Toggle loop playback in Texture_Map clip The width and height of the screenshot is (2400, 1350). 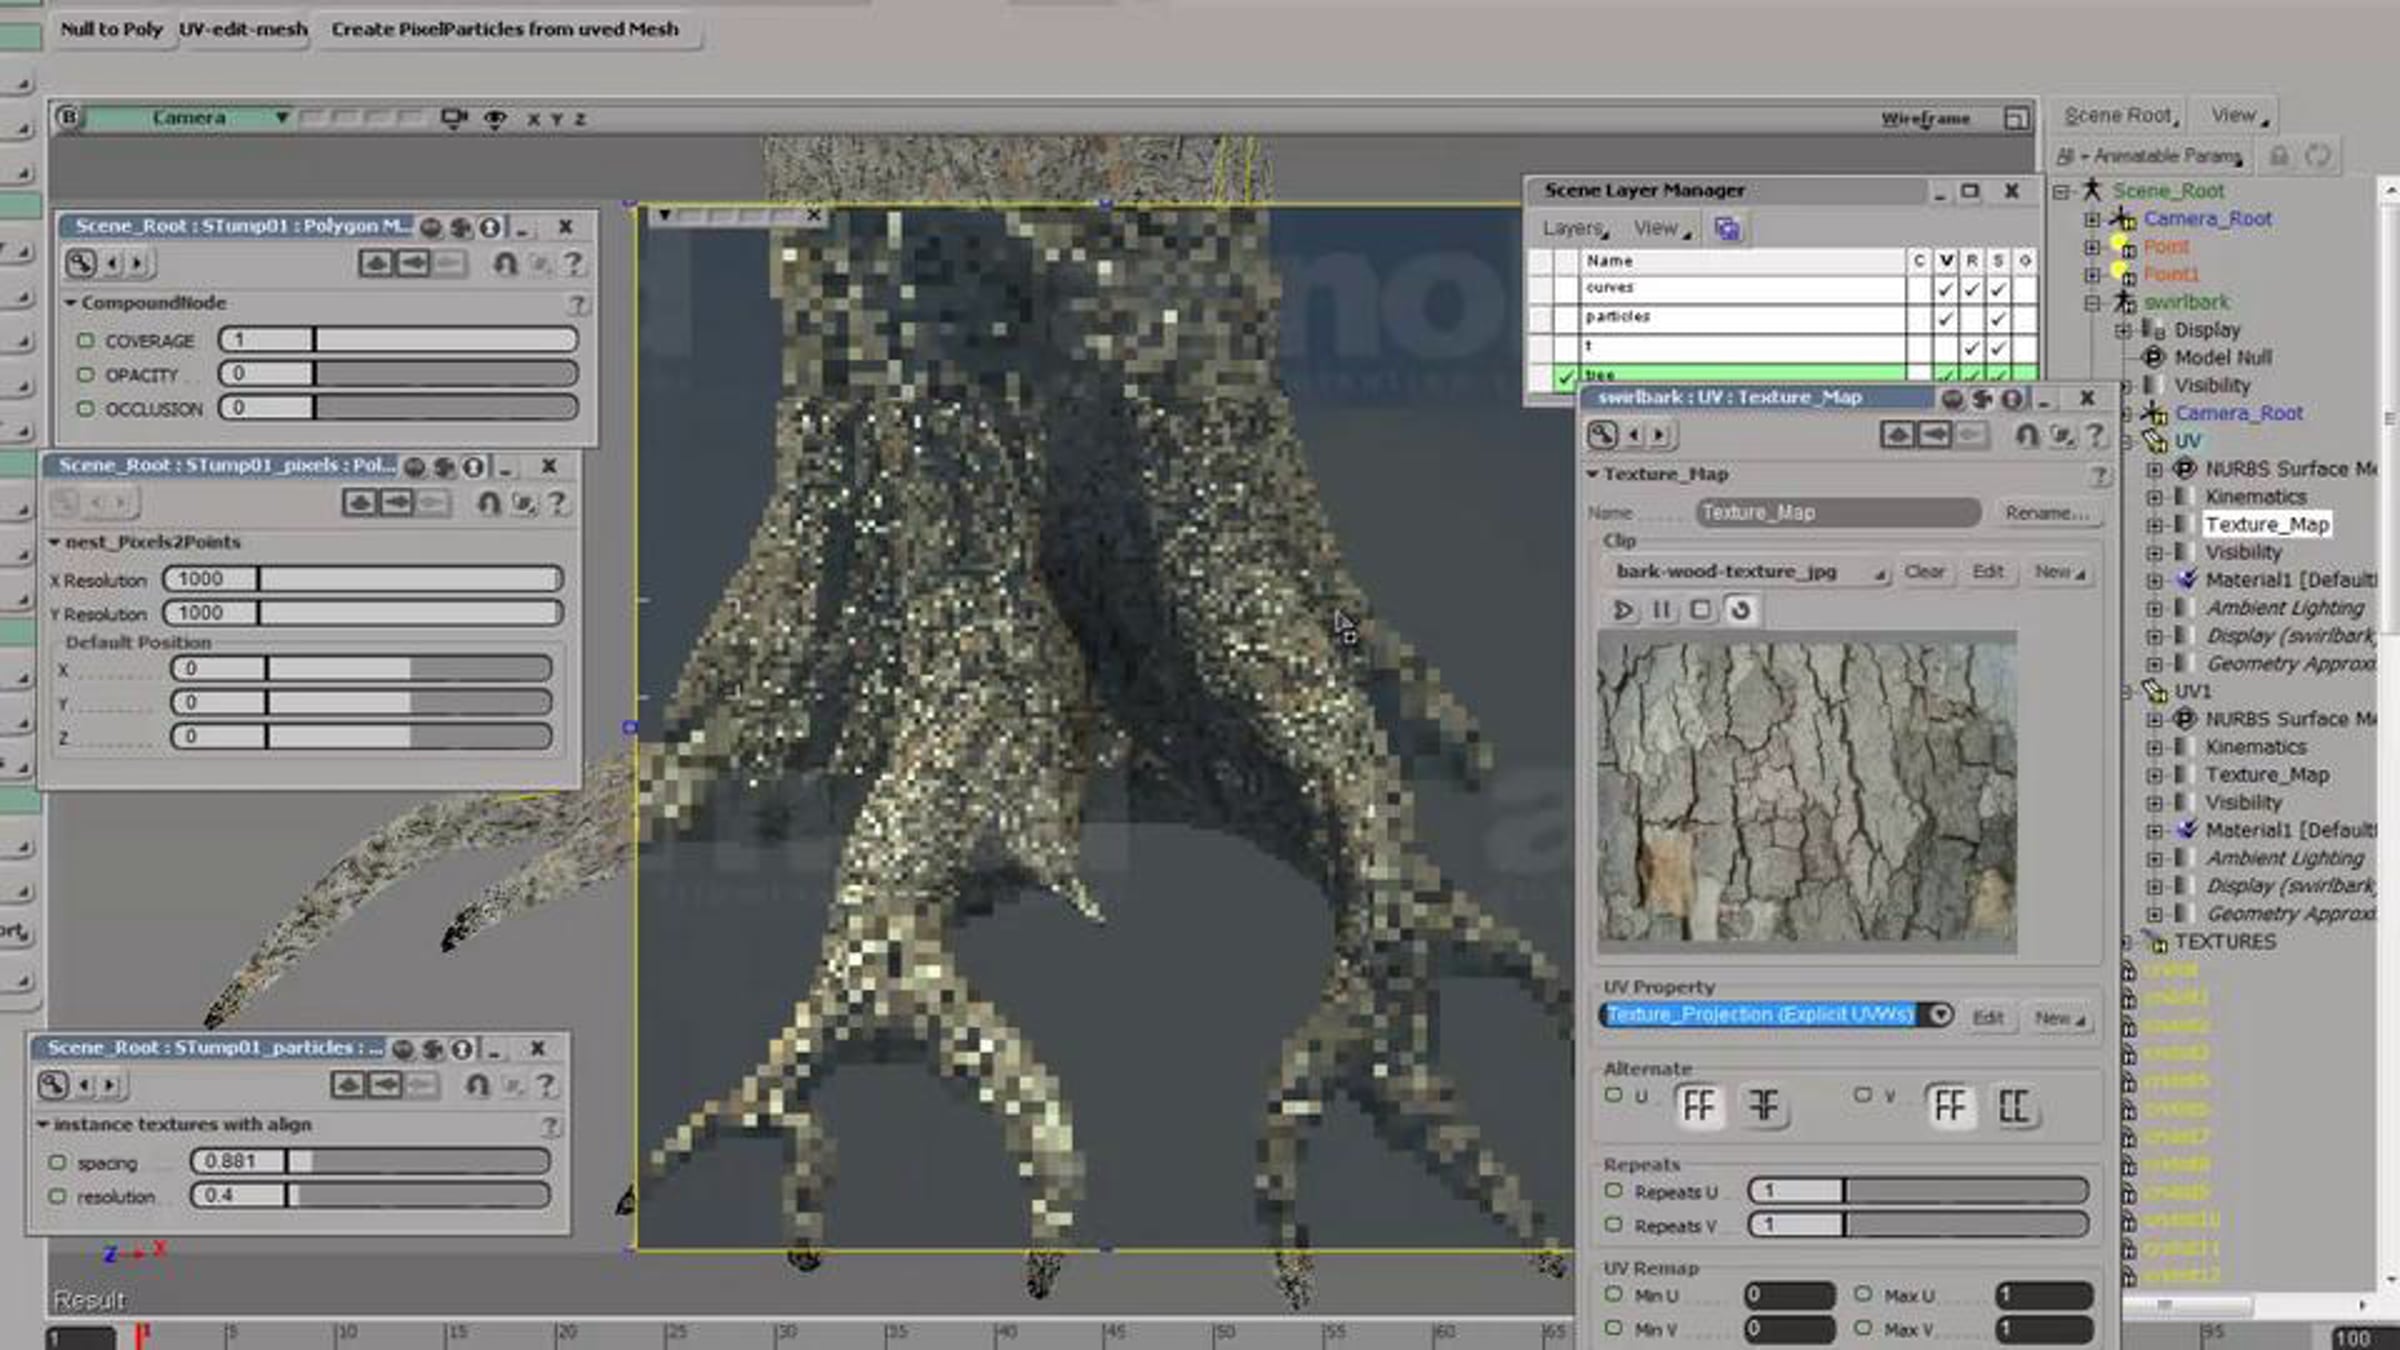coord(1740,610)
